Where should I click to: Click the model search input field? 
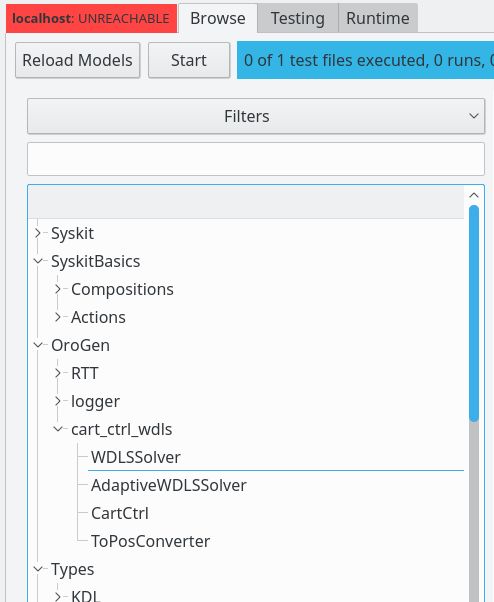(x=256, y=159)
